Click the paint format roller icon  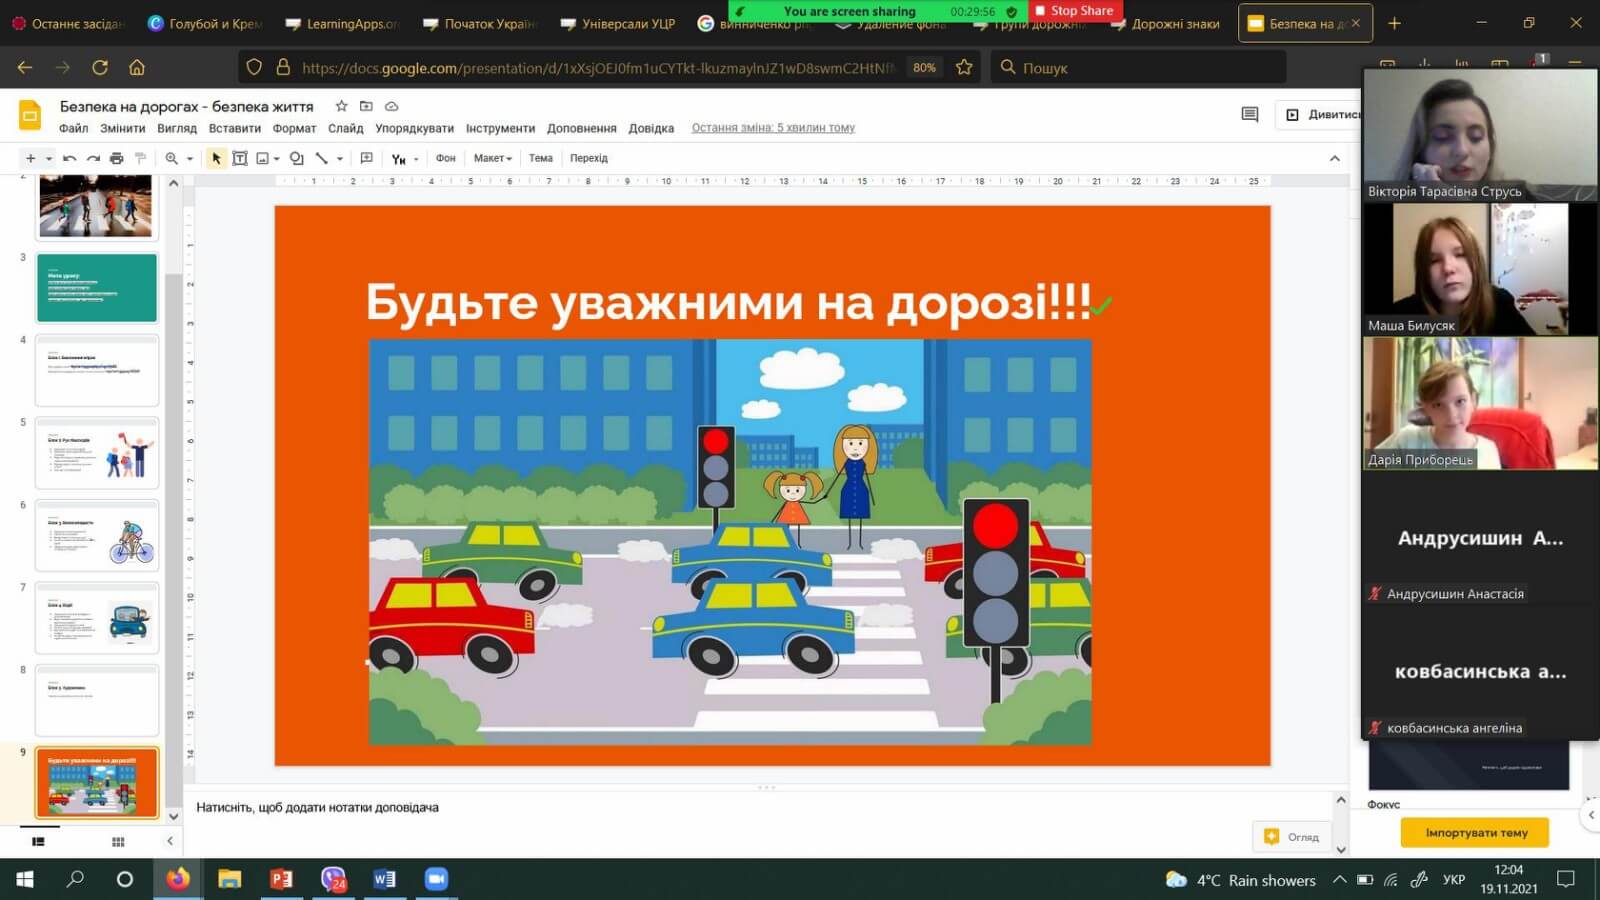tap(140, 158)
